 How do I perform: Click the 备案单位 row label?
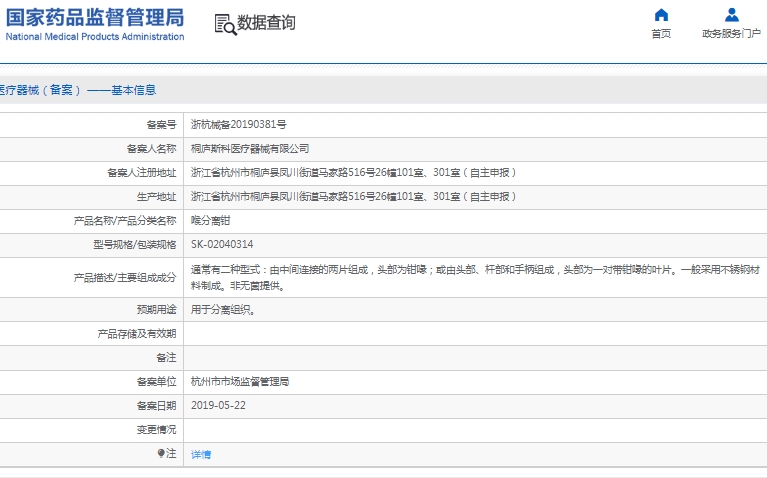pyautogui.click(x=157, y=382)
